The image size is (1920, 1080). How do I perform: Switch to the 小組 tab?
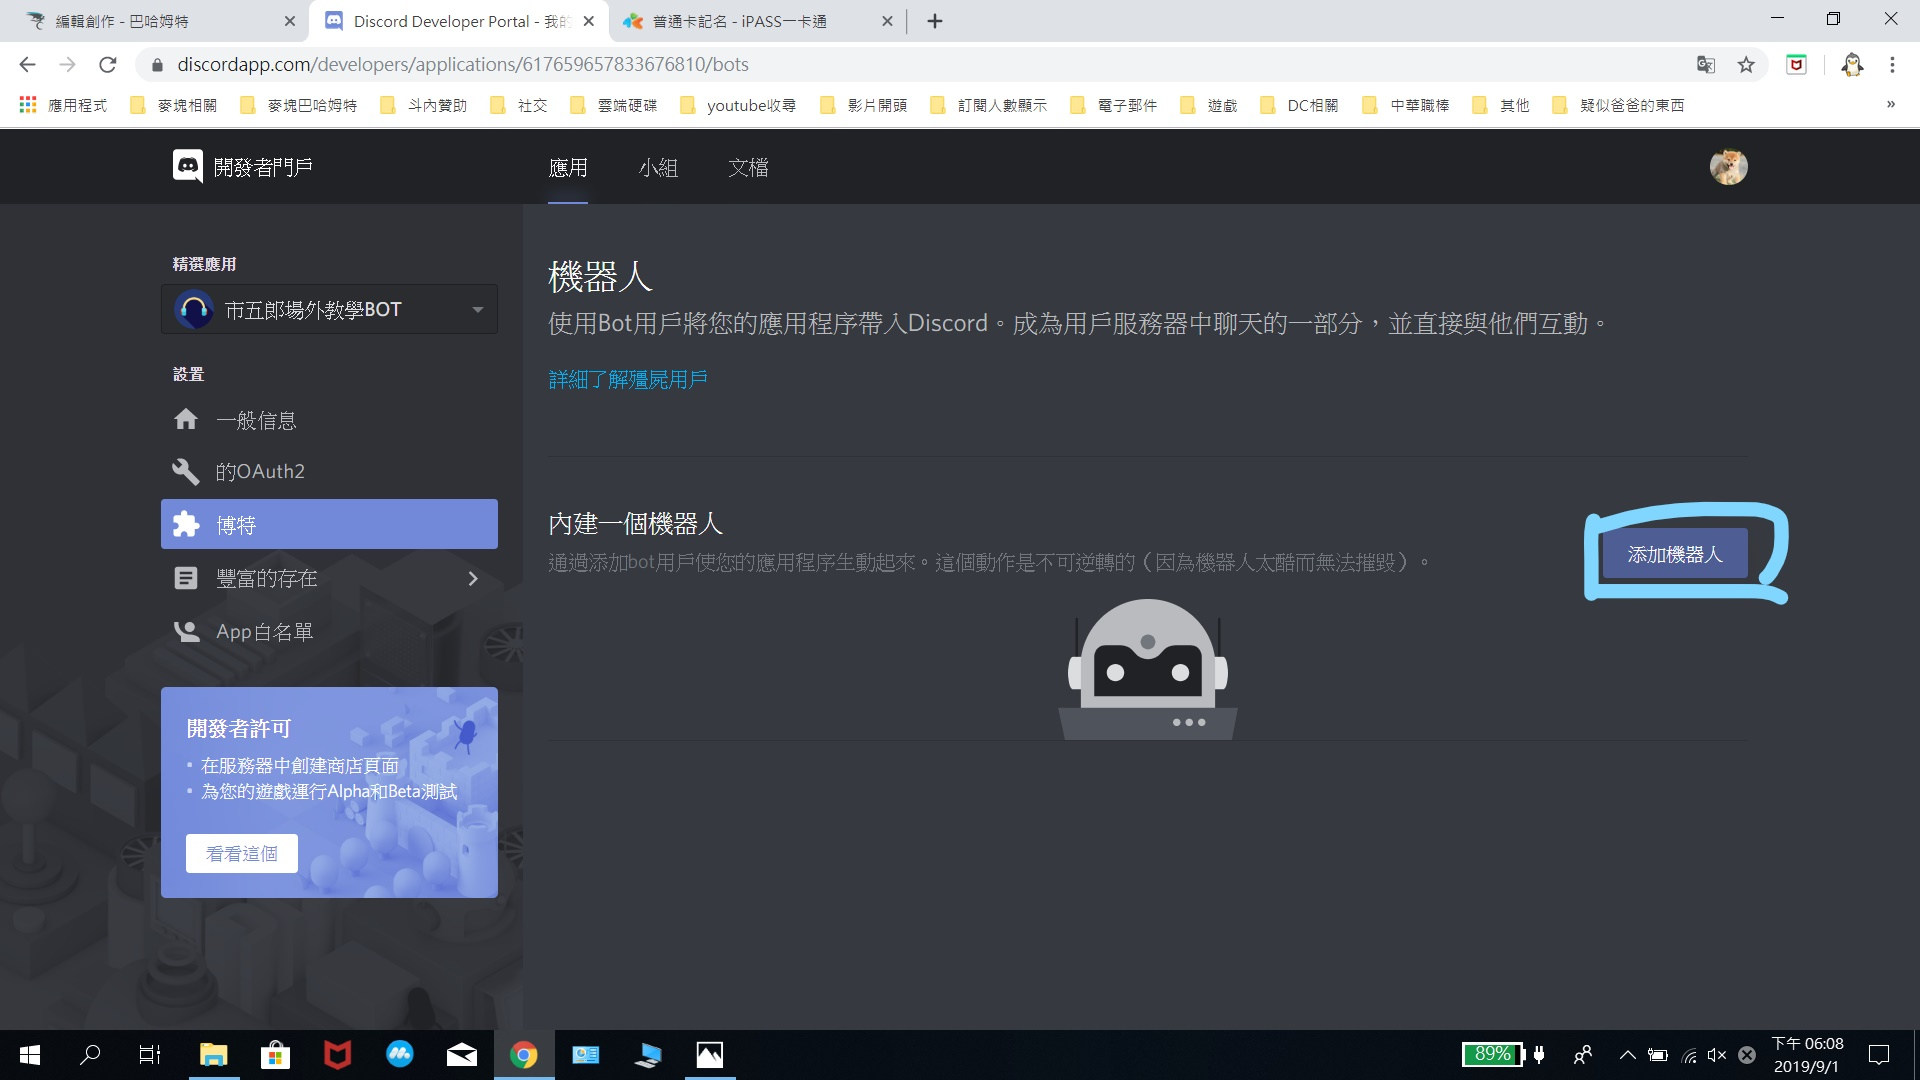(x=658, y=167)
